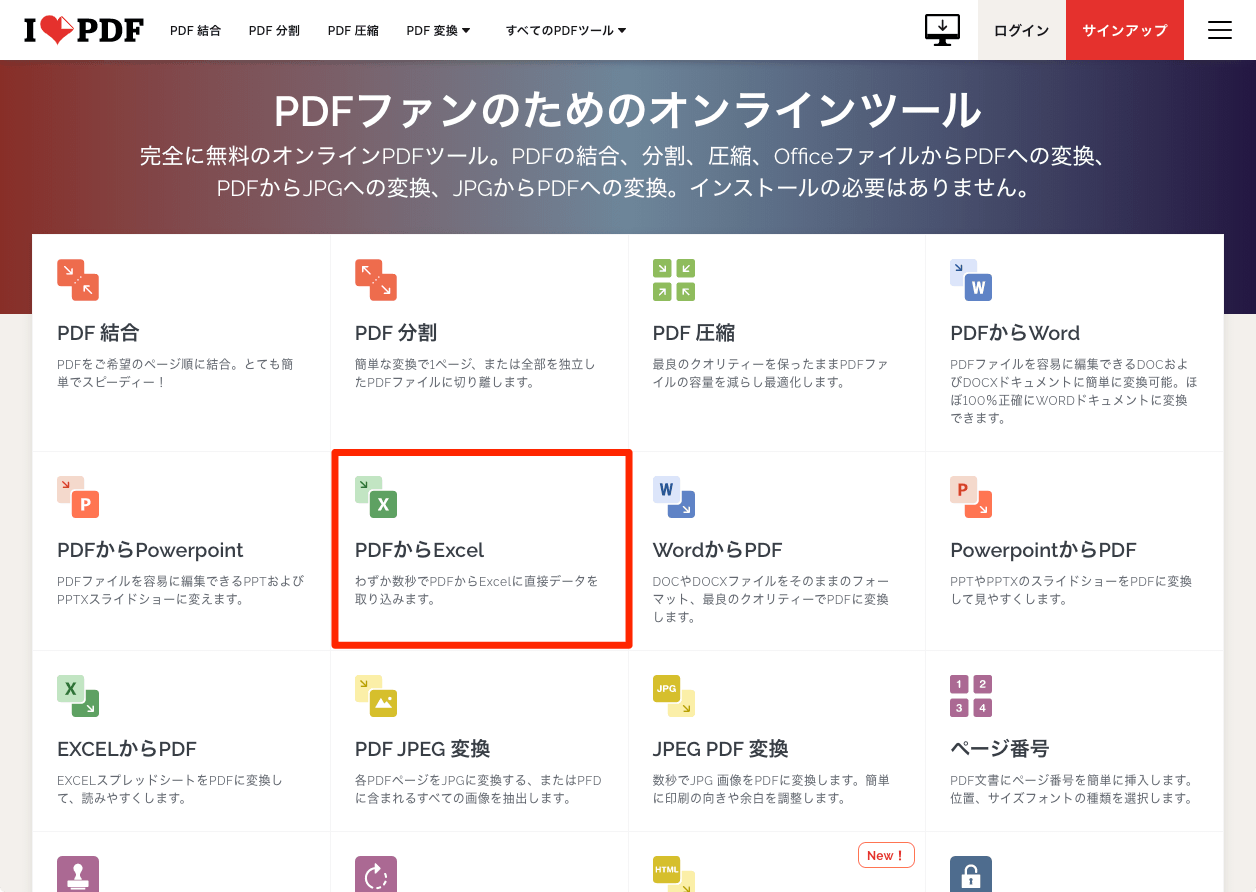Viewport: 1256px width, 892px height.
Task: Open the PowerpointからPDF card title
Action: pos(1043,550)
